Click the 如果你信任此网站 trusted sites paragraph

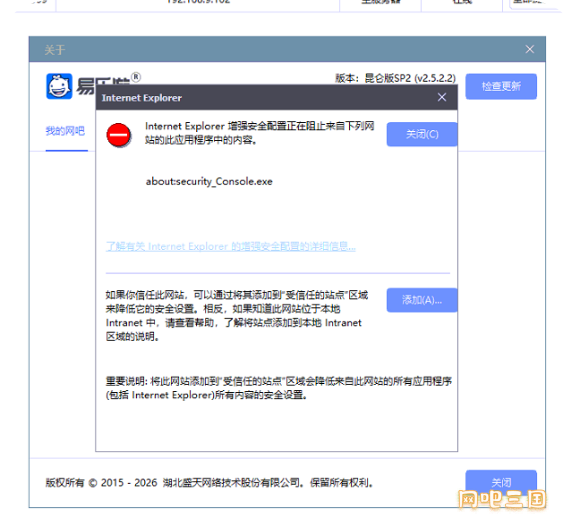[237, 315]
